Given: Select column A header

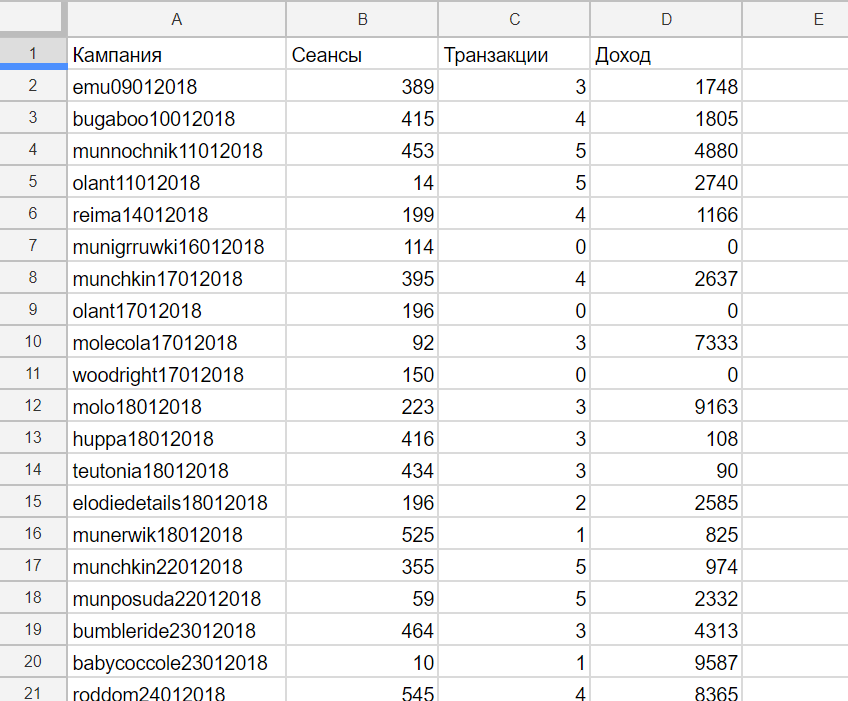Looking at the screenshot, I should [x=176, y=19].
